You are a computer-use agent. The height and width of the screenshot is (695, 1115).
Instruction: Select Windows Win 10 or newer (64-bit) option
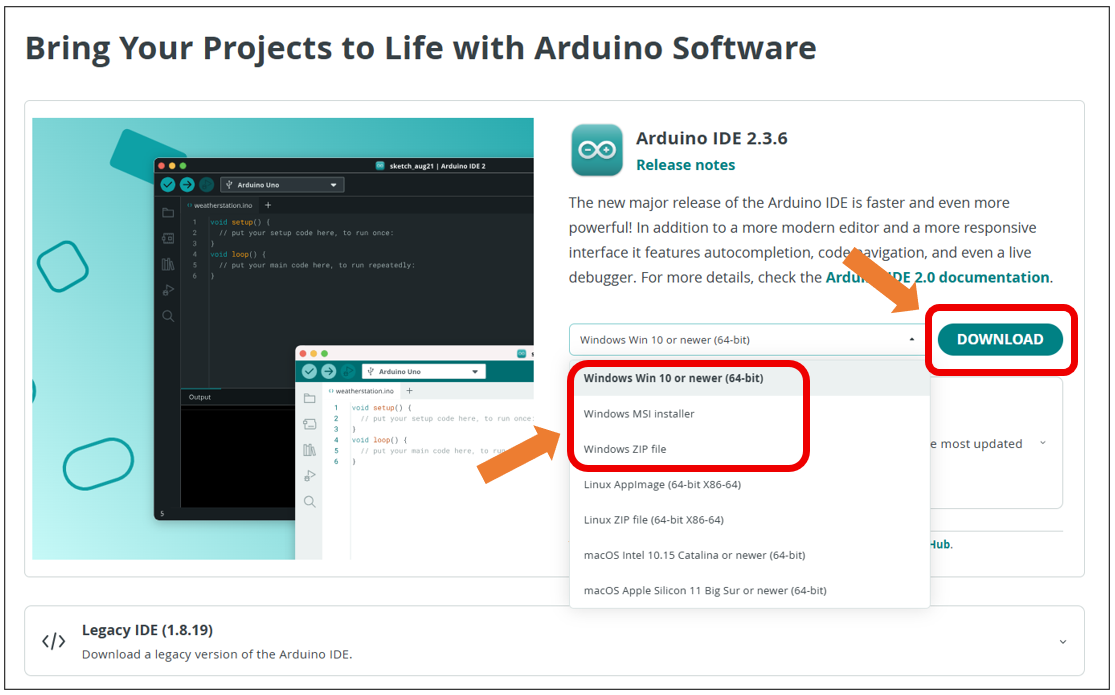click(749, 378)
